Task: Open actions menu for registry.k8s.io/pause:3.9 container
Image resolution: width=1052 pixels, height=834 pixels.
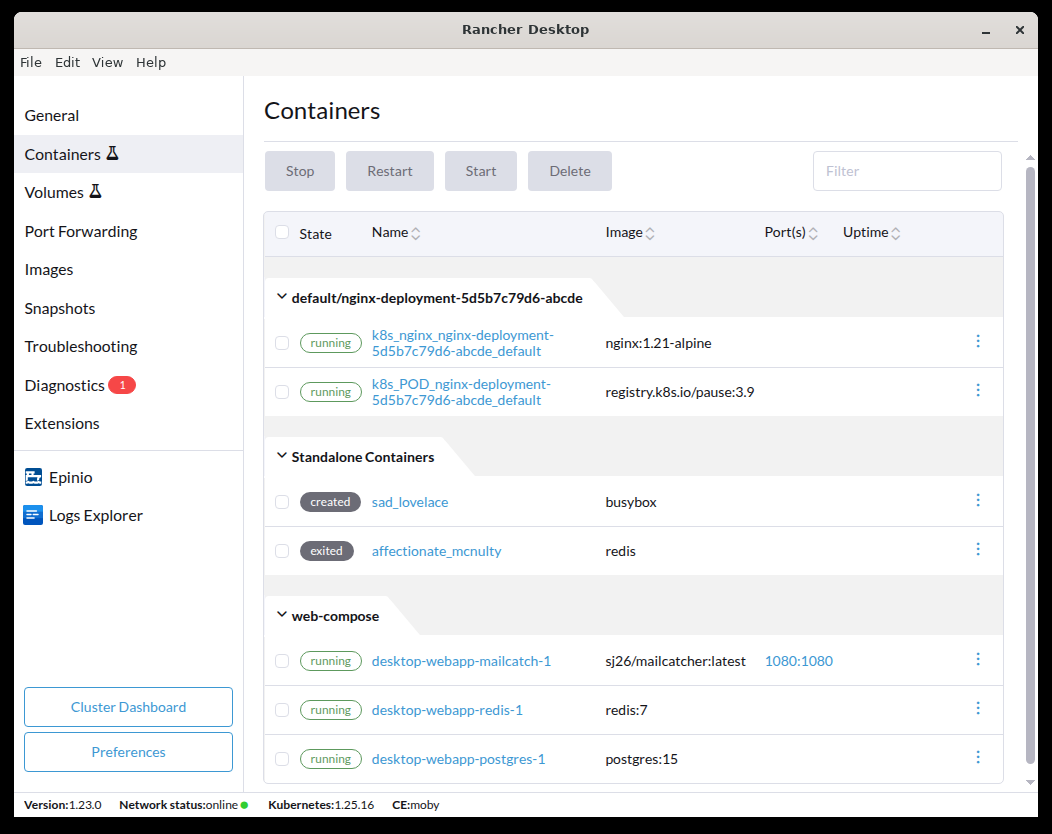Action: pyautogui.click(x=978, y=390)
